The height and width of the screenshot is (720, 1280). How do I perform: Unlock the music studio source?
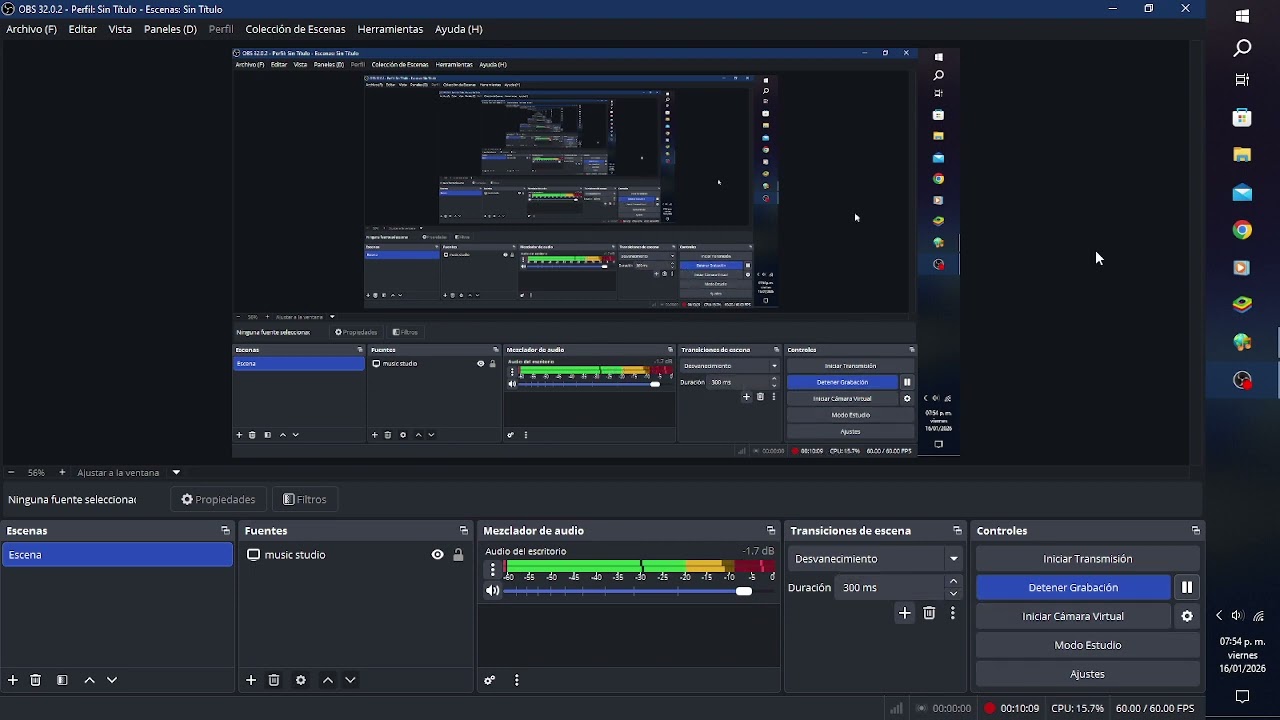[458, 555]
